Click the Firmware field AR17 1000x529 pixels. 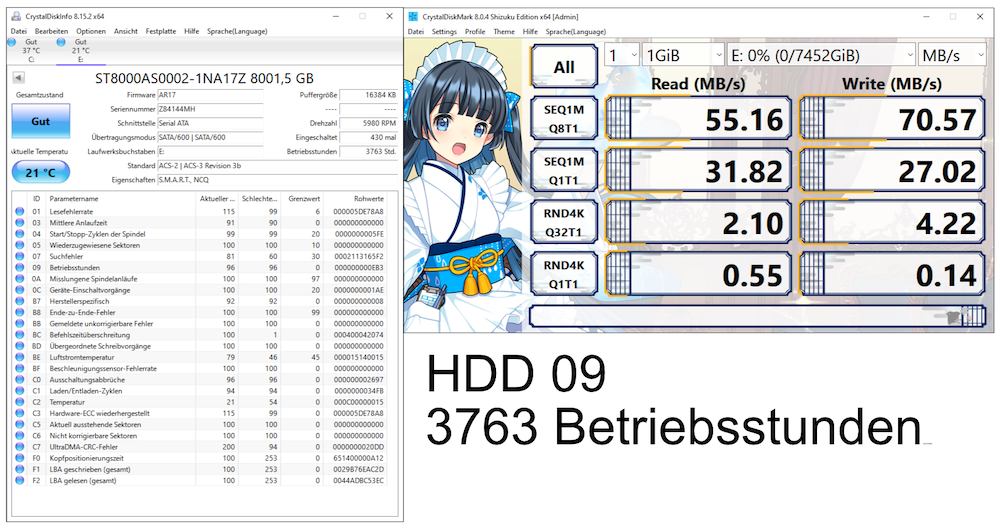click(x=210, y=95)
